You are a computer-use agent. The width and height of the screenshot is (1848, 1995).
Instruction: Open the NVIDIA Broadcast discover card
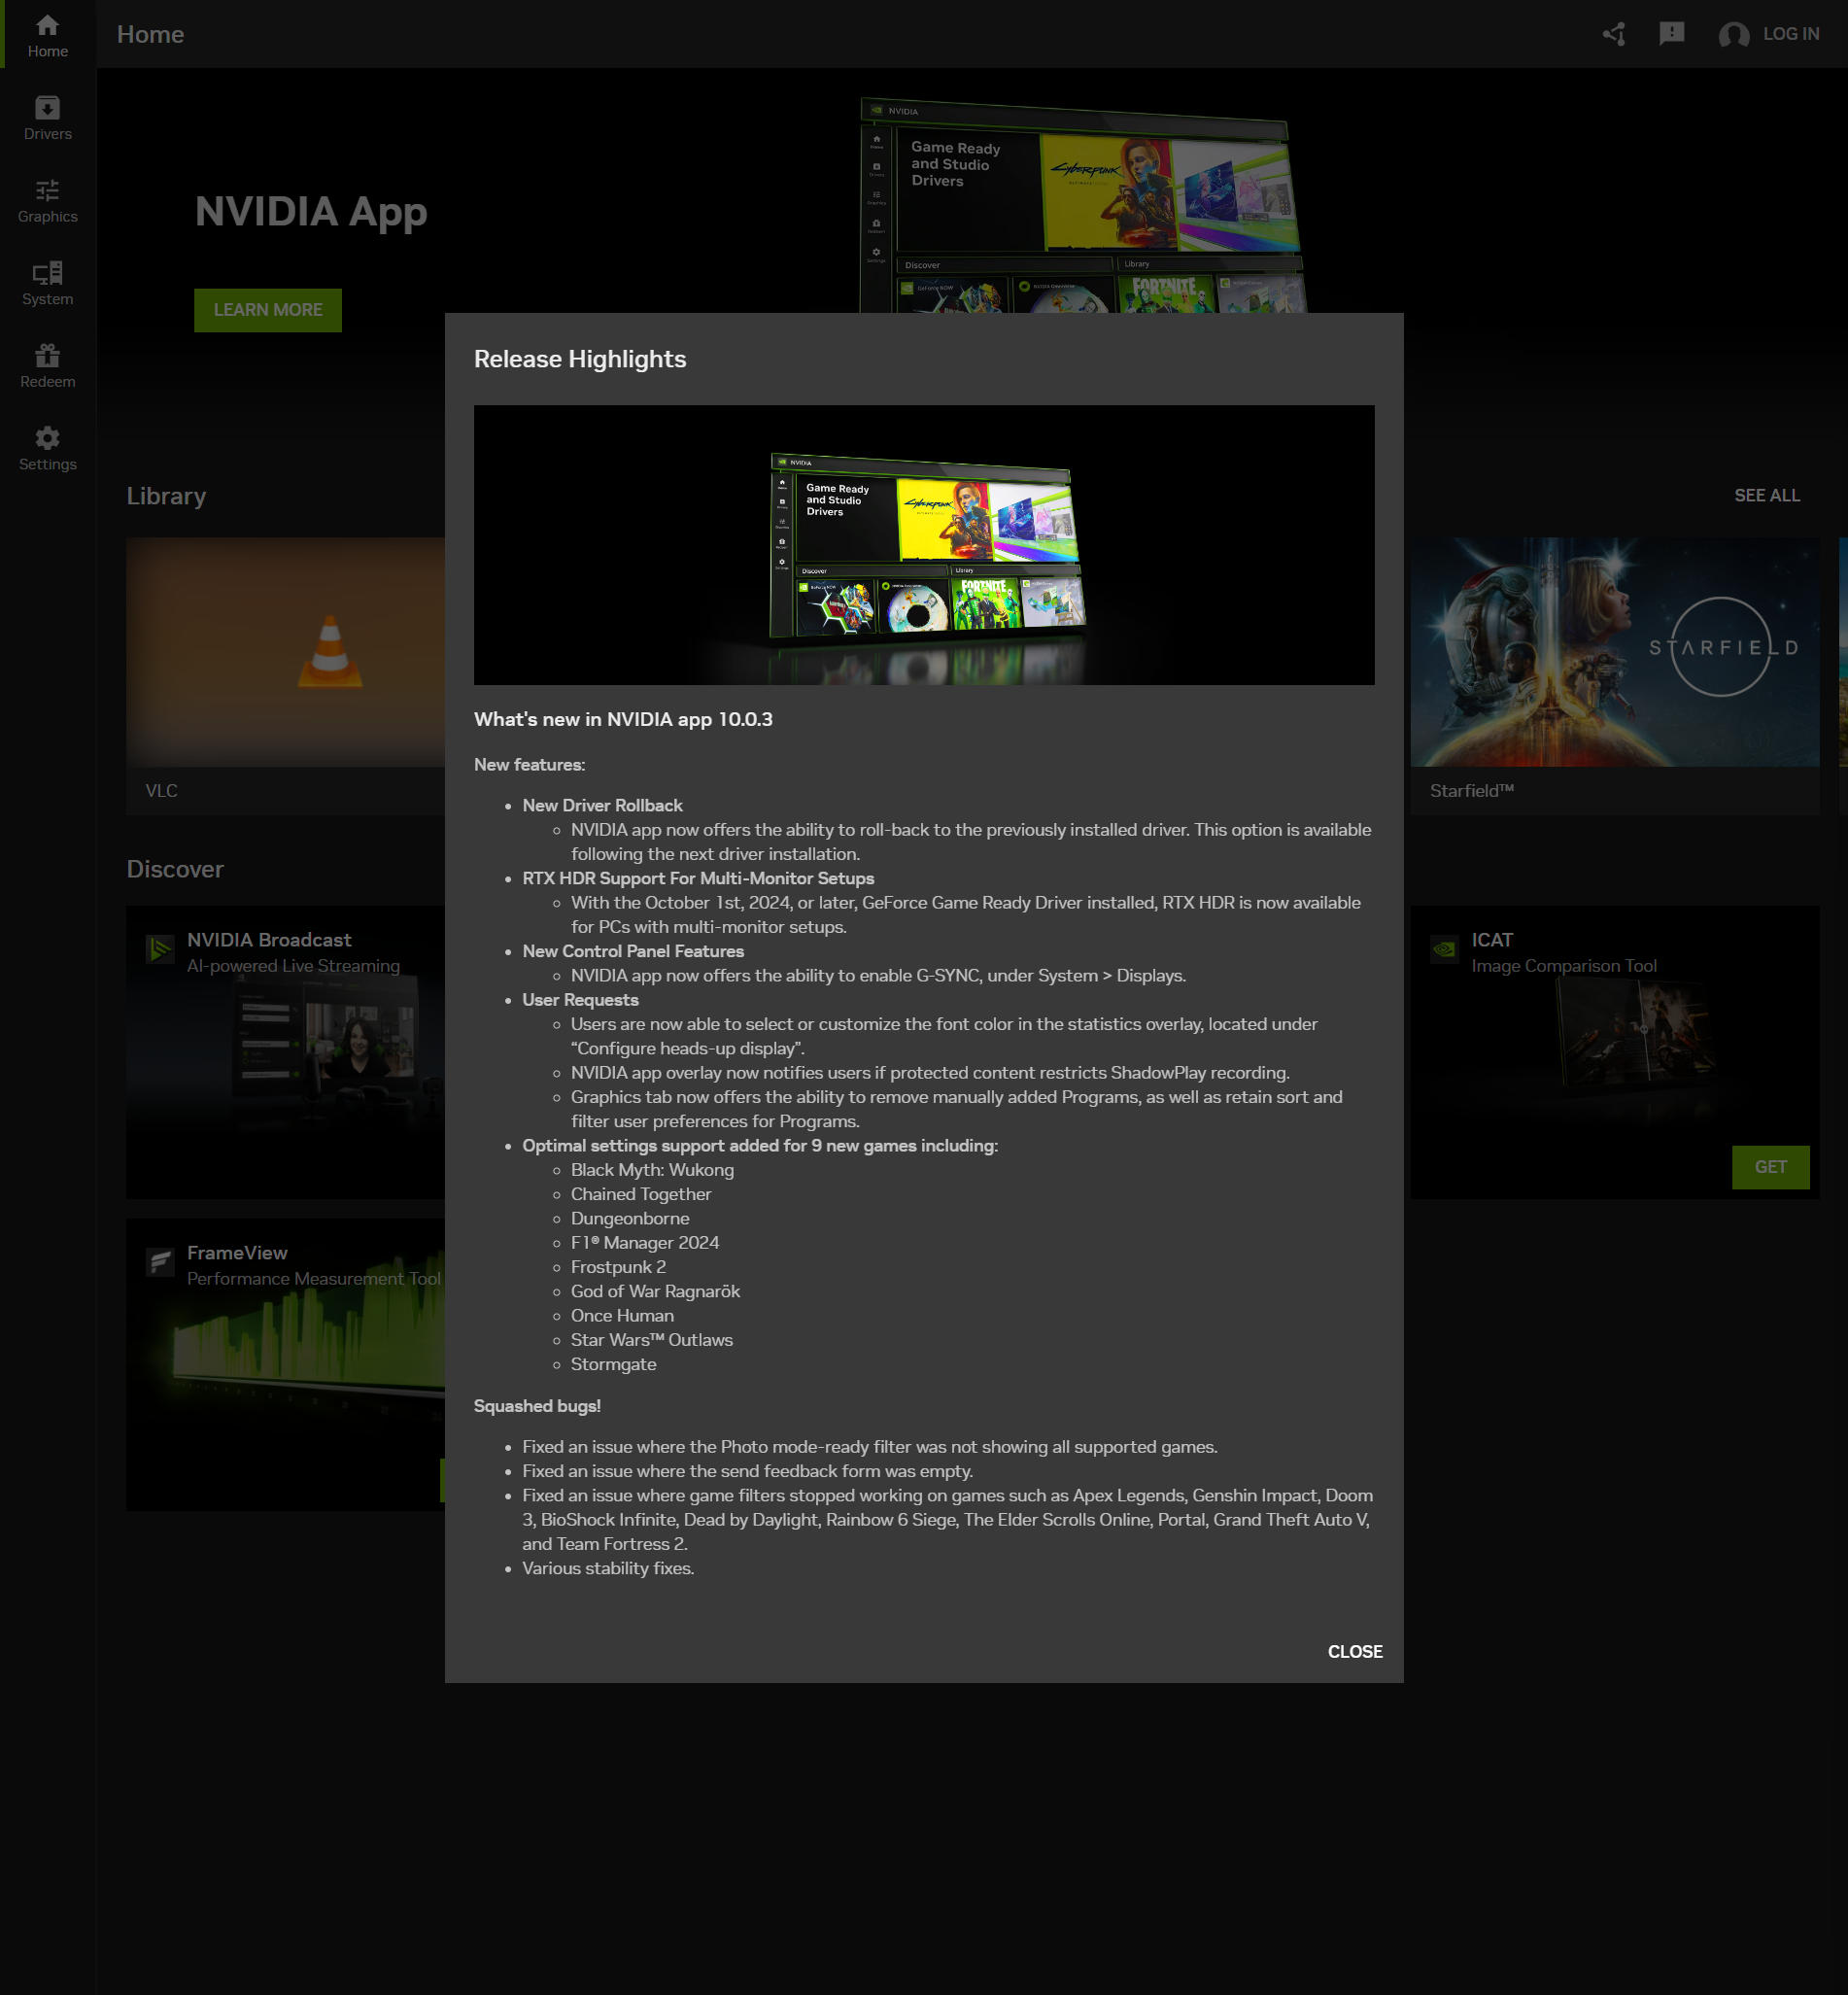click(286, 1052)
